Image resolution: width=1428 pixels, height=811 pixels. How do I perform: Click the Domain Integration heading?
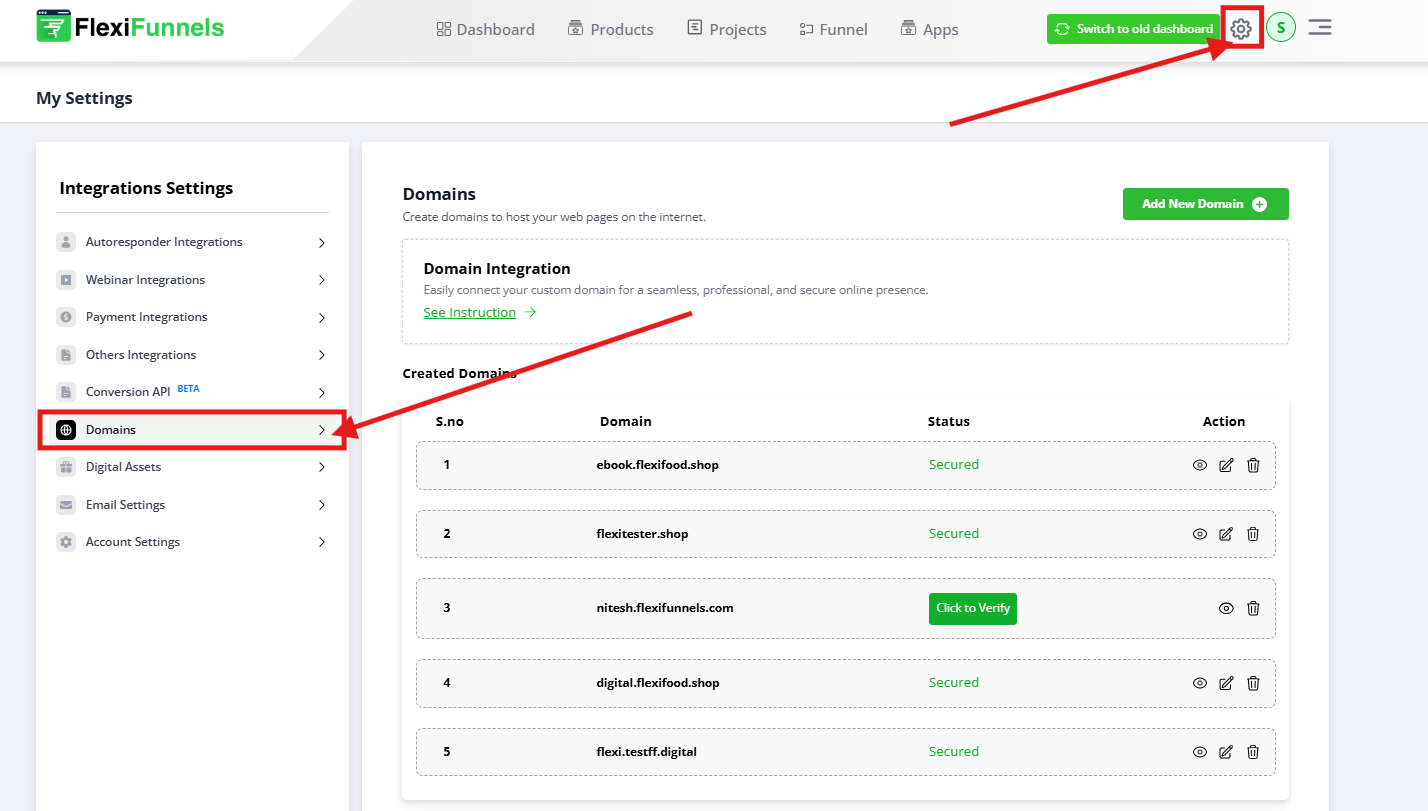click(497, 269)
